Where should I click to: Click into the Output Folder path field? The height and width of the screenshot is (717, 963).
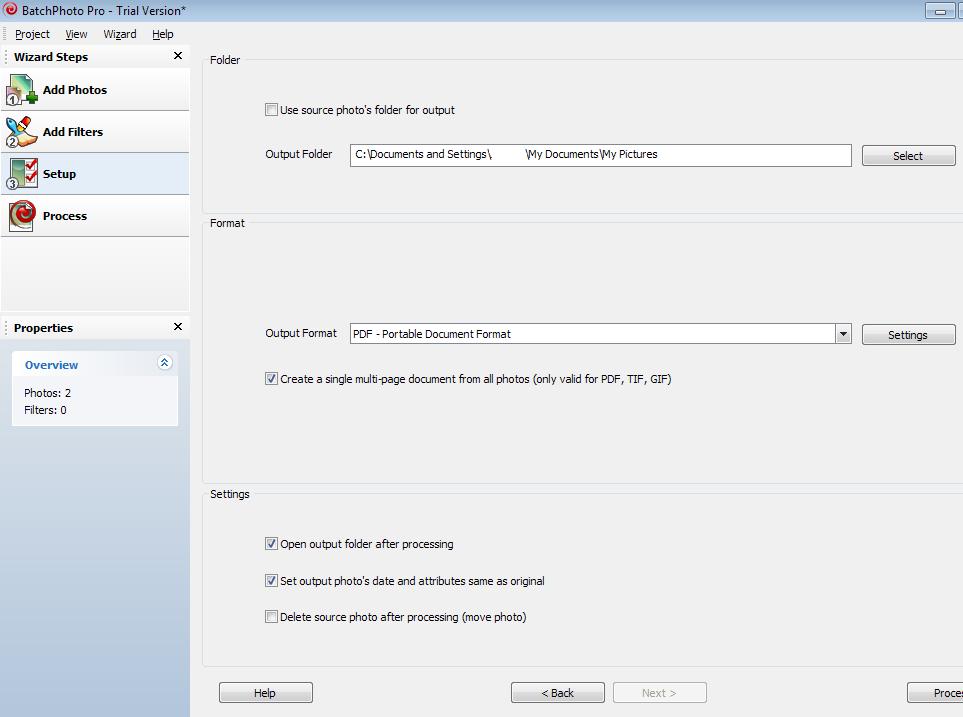(x=600, y=155)
